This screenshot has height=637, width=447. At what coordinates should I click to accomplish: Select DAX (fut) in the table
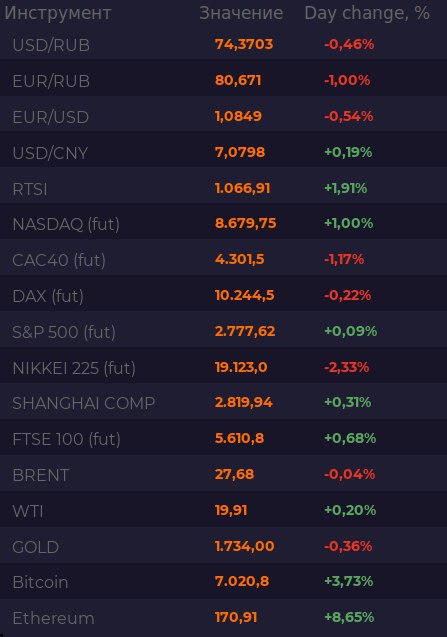click(x=224, y=296)
